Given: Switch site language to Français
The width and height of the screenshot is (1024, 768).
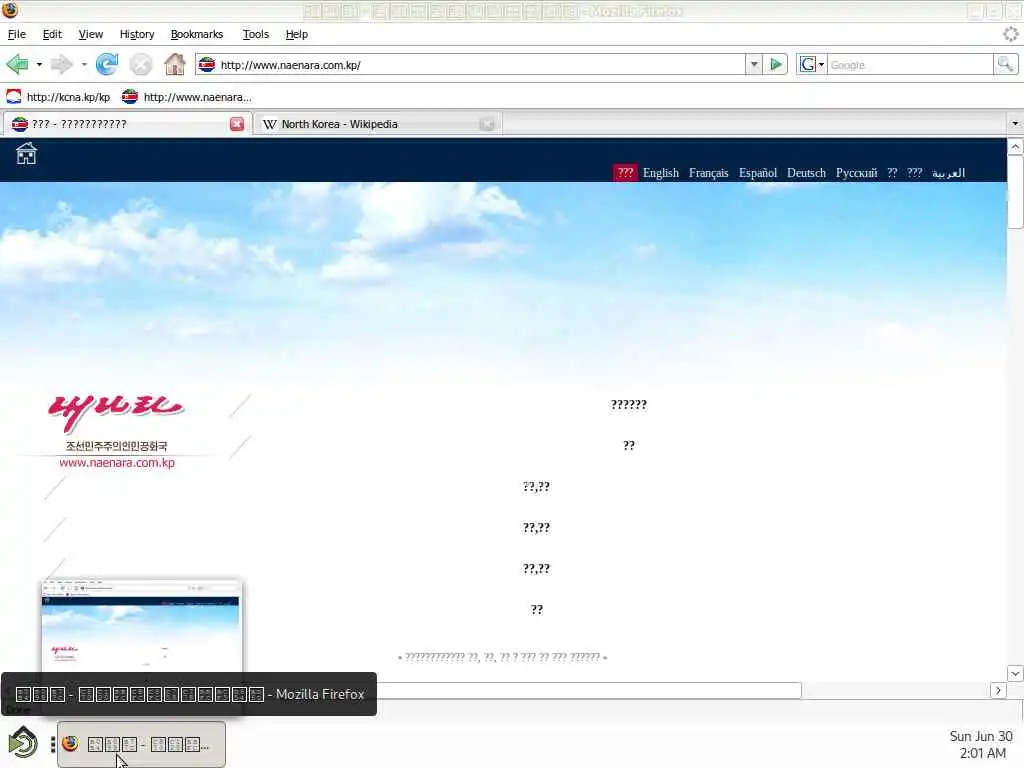Looking at the screenshot, I should tap(708, 172).
